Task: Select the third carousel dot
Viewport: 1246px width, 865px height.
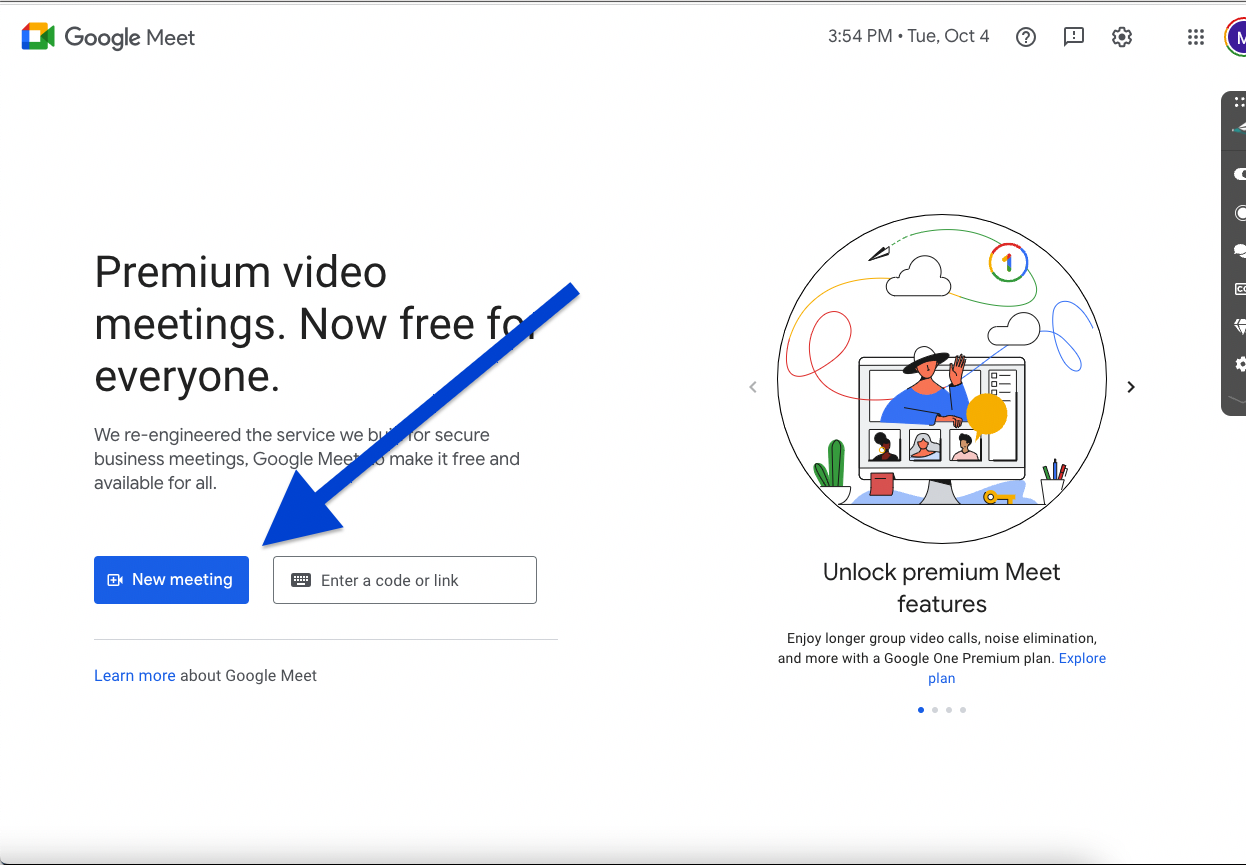Action: pyautogui.click(x=949, y=710)
